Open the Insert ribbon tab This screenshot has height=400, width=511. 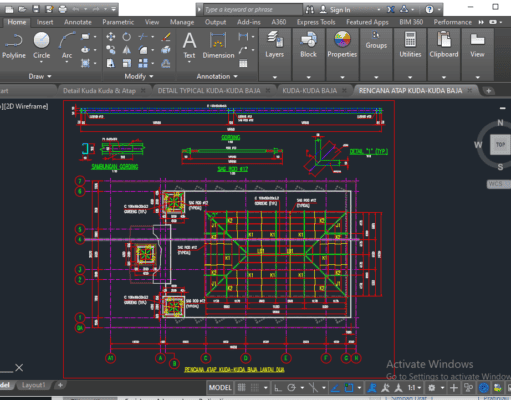point(45,22)
